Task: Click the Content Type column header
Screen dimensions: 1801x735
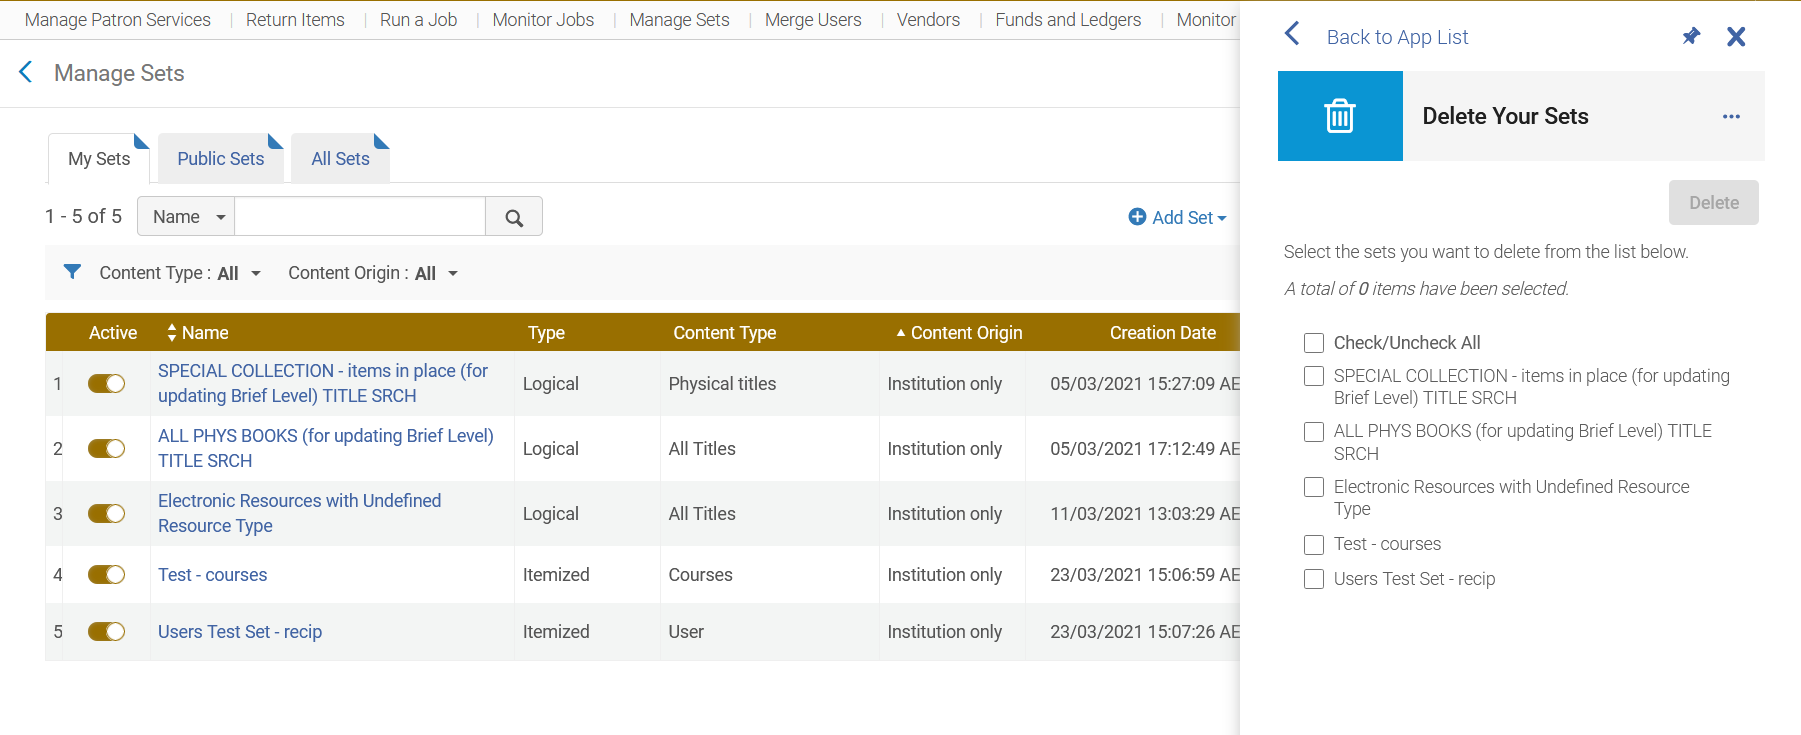Action: coord(725,333)
